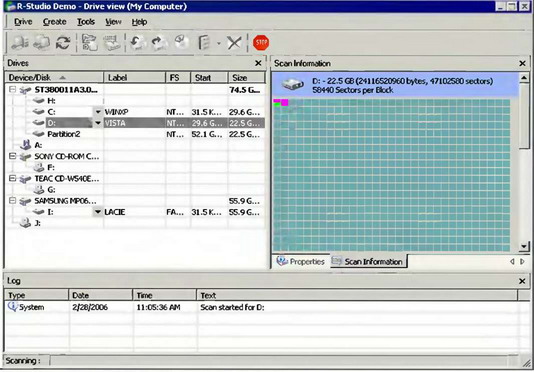Click the second toolbar computer icon
534x372 pixels.
42,43
